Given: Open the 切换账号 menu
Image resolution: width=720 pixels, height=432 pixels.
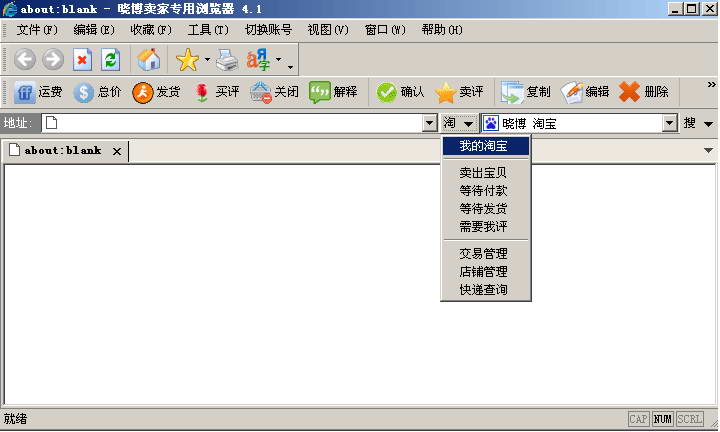Looking at the screenshot, I should point(269,30).
